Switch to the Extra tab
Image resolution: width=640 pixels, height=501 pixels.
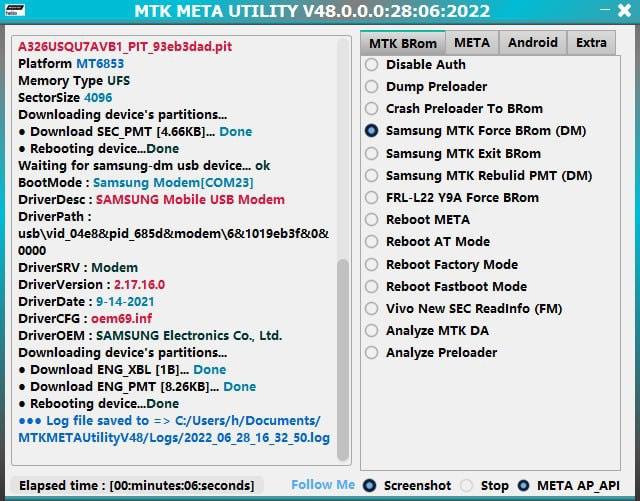coord(591,43)
